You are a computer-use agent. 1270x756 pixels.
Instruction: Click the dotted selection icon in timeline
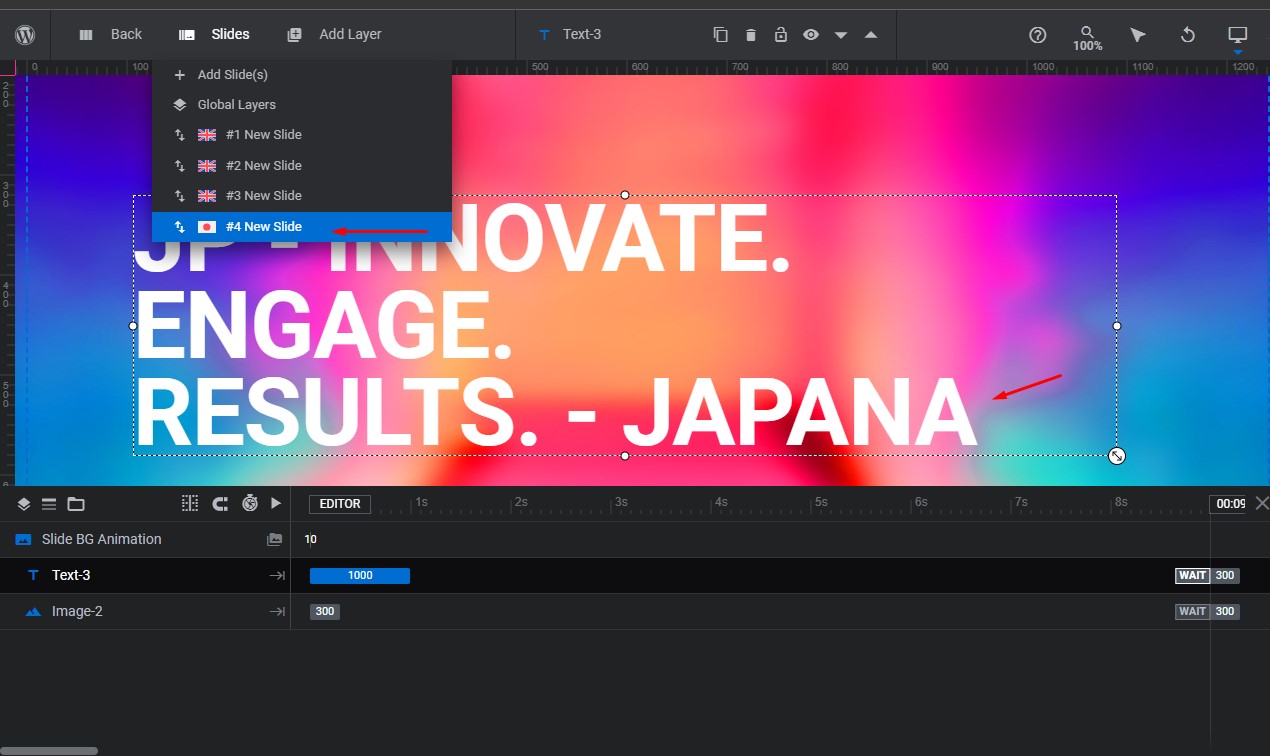(x=190, y=504)
